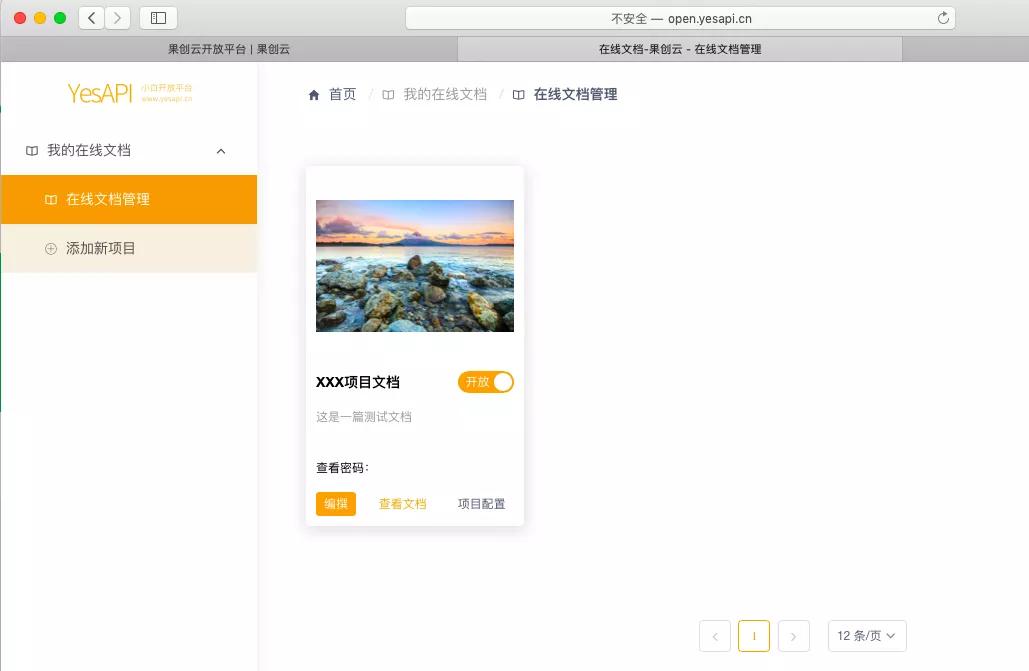Click the Safari reload icon in address bar

(942, 17)
